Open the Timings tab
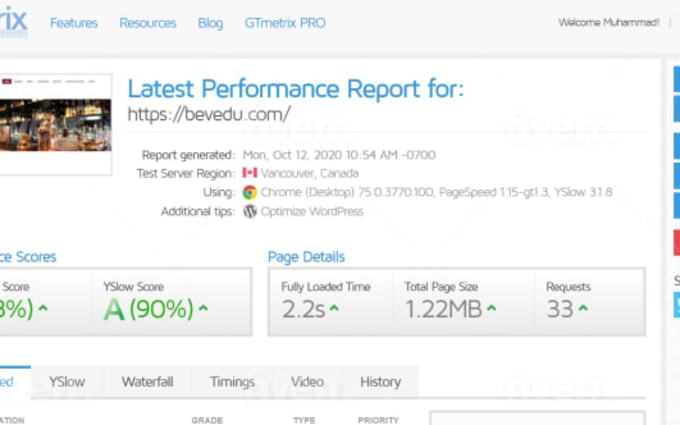Screen dimensions: 680x425 tap(232, 382)
